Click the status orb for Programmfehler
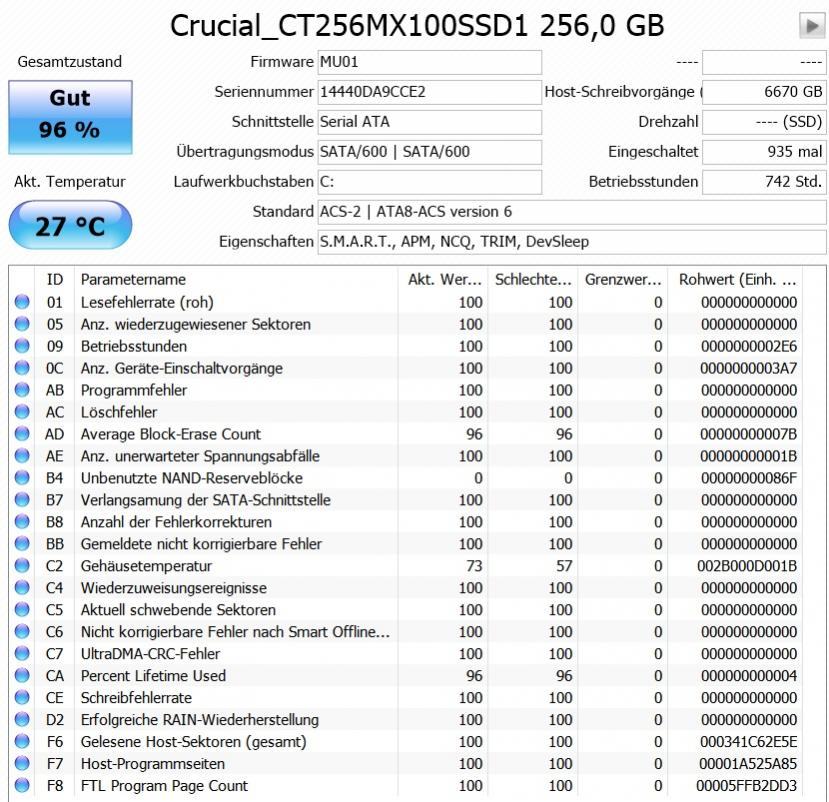Image resolution: width=829 pixels, height=802 pixels. [22, 390]
